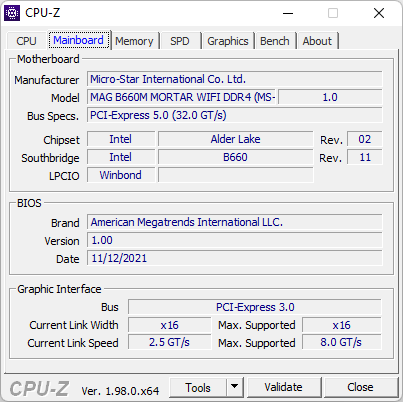Click the Tools button
The height and width of the screenshot is (402, 403).
[x=198, y=388]
